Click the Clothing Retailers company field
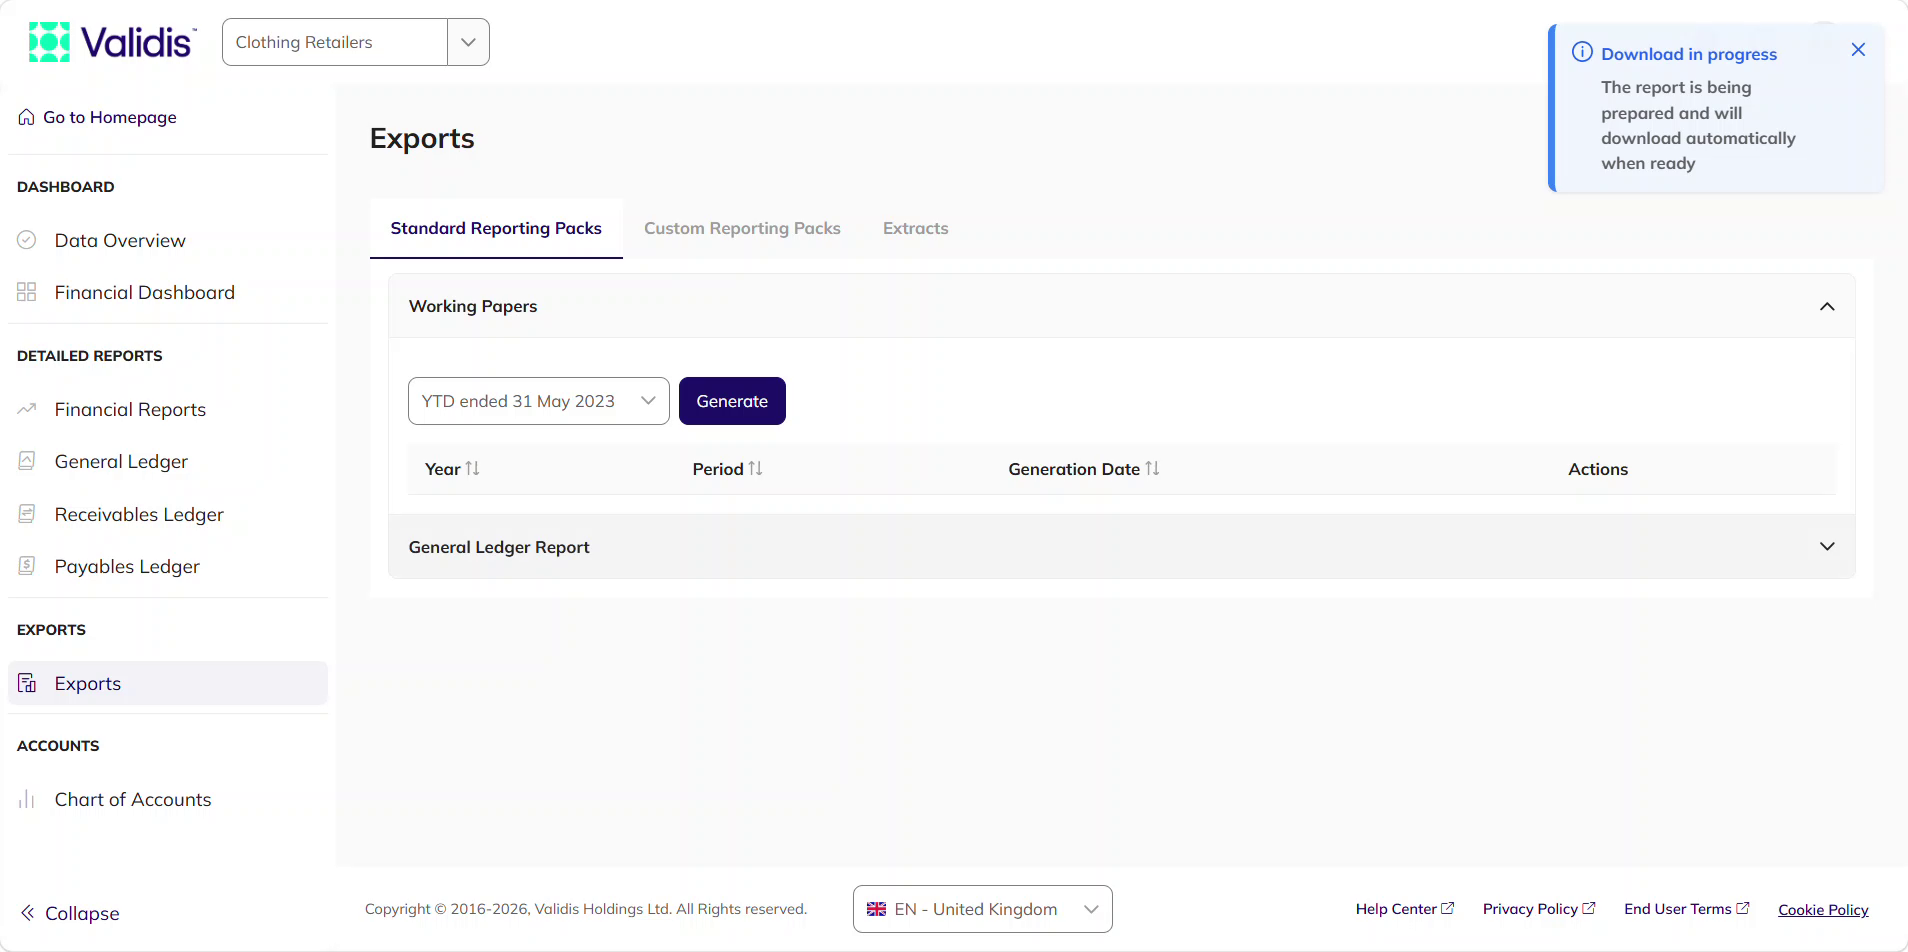 [x=335, y=42]
